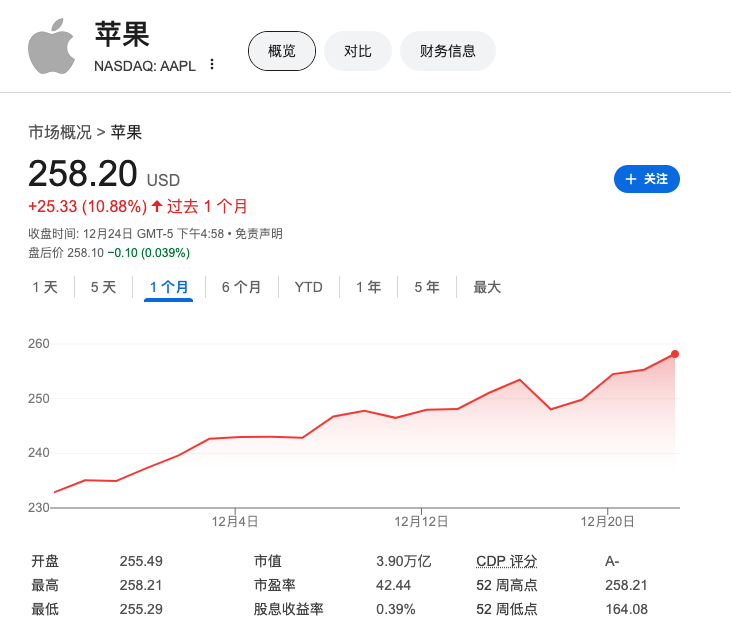Click the 盘后价 258.10 after-hours text

click(66, 253)
